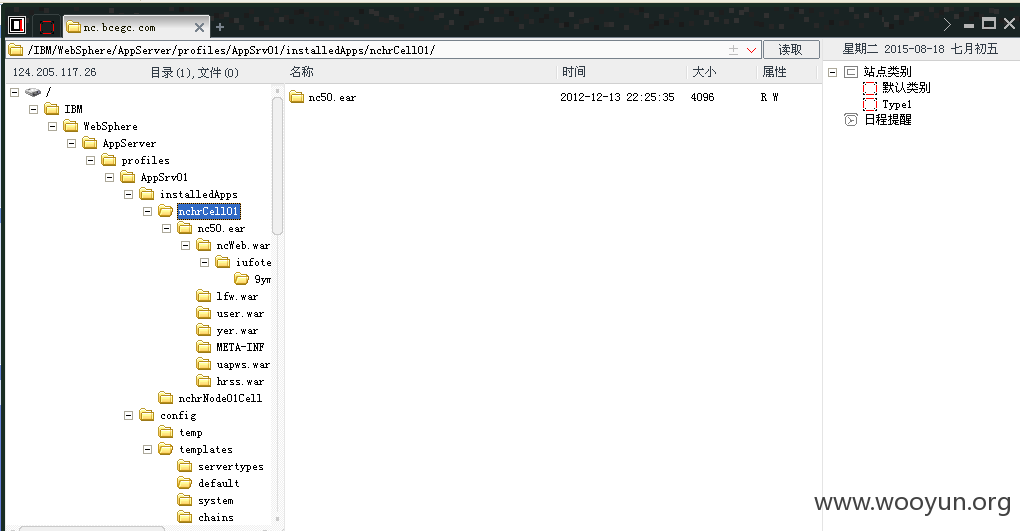Click the folder tree vertical scrollbar
The image size is (1020, 531).
tap(278, 166)
